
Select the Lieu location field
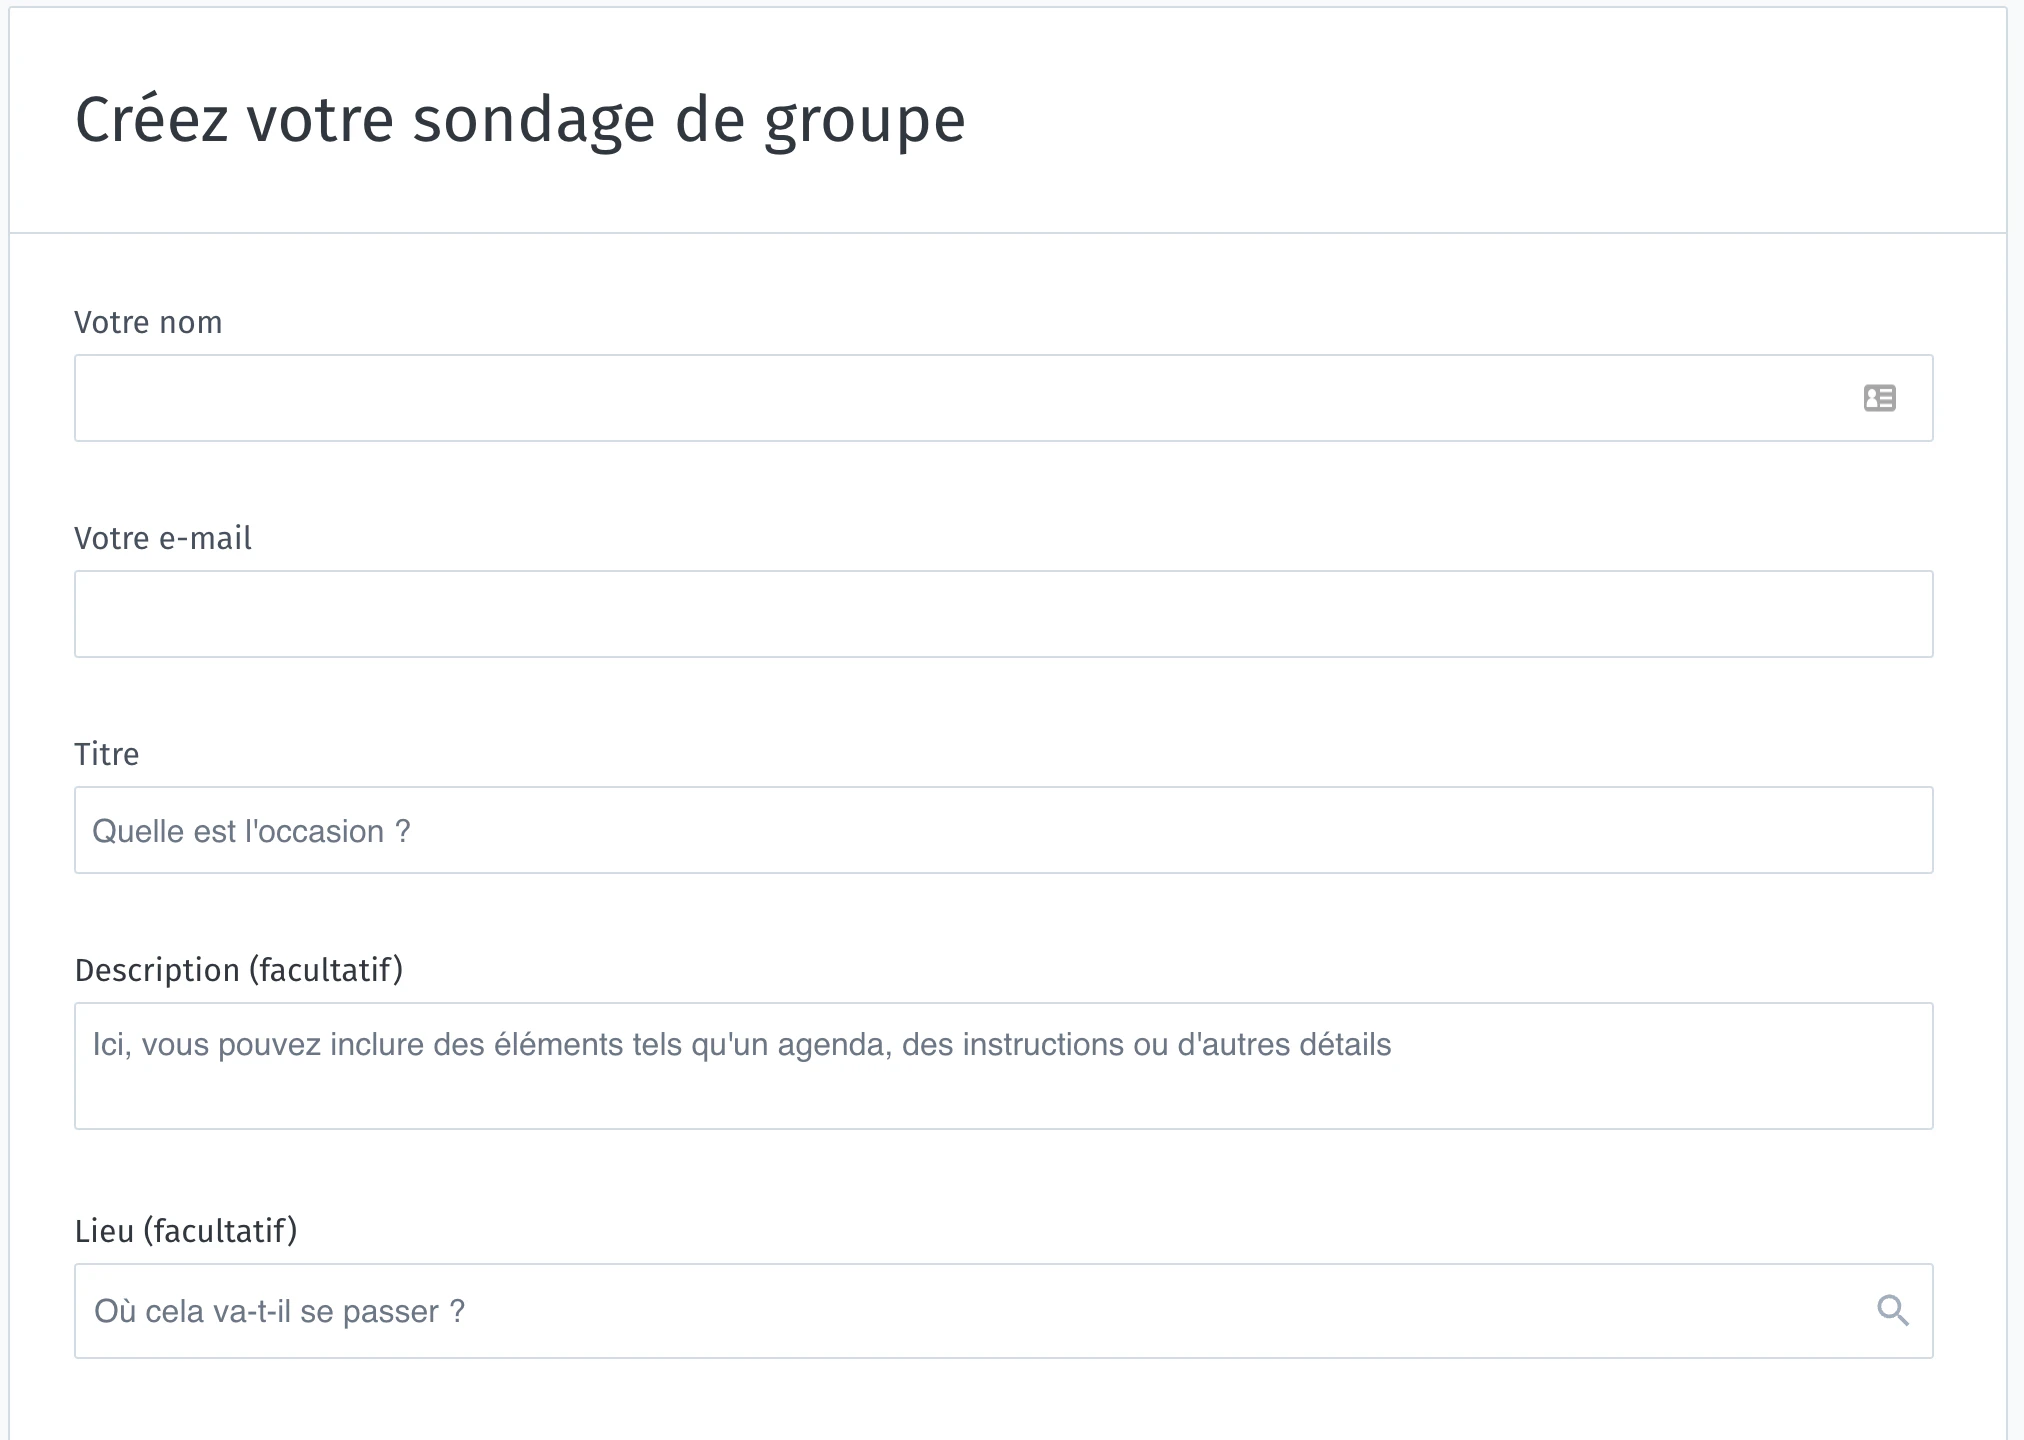1003,1311
